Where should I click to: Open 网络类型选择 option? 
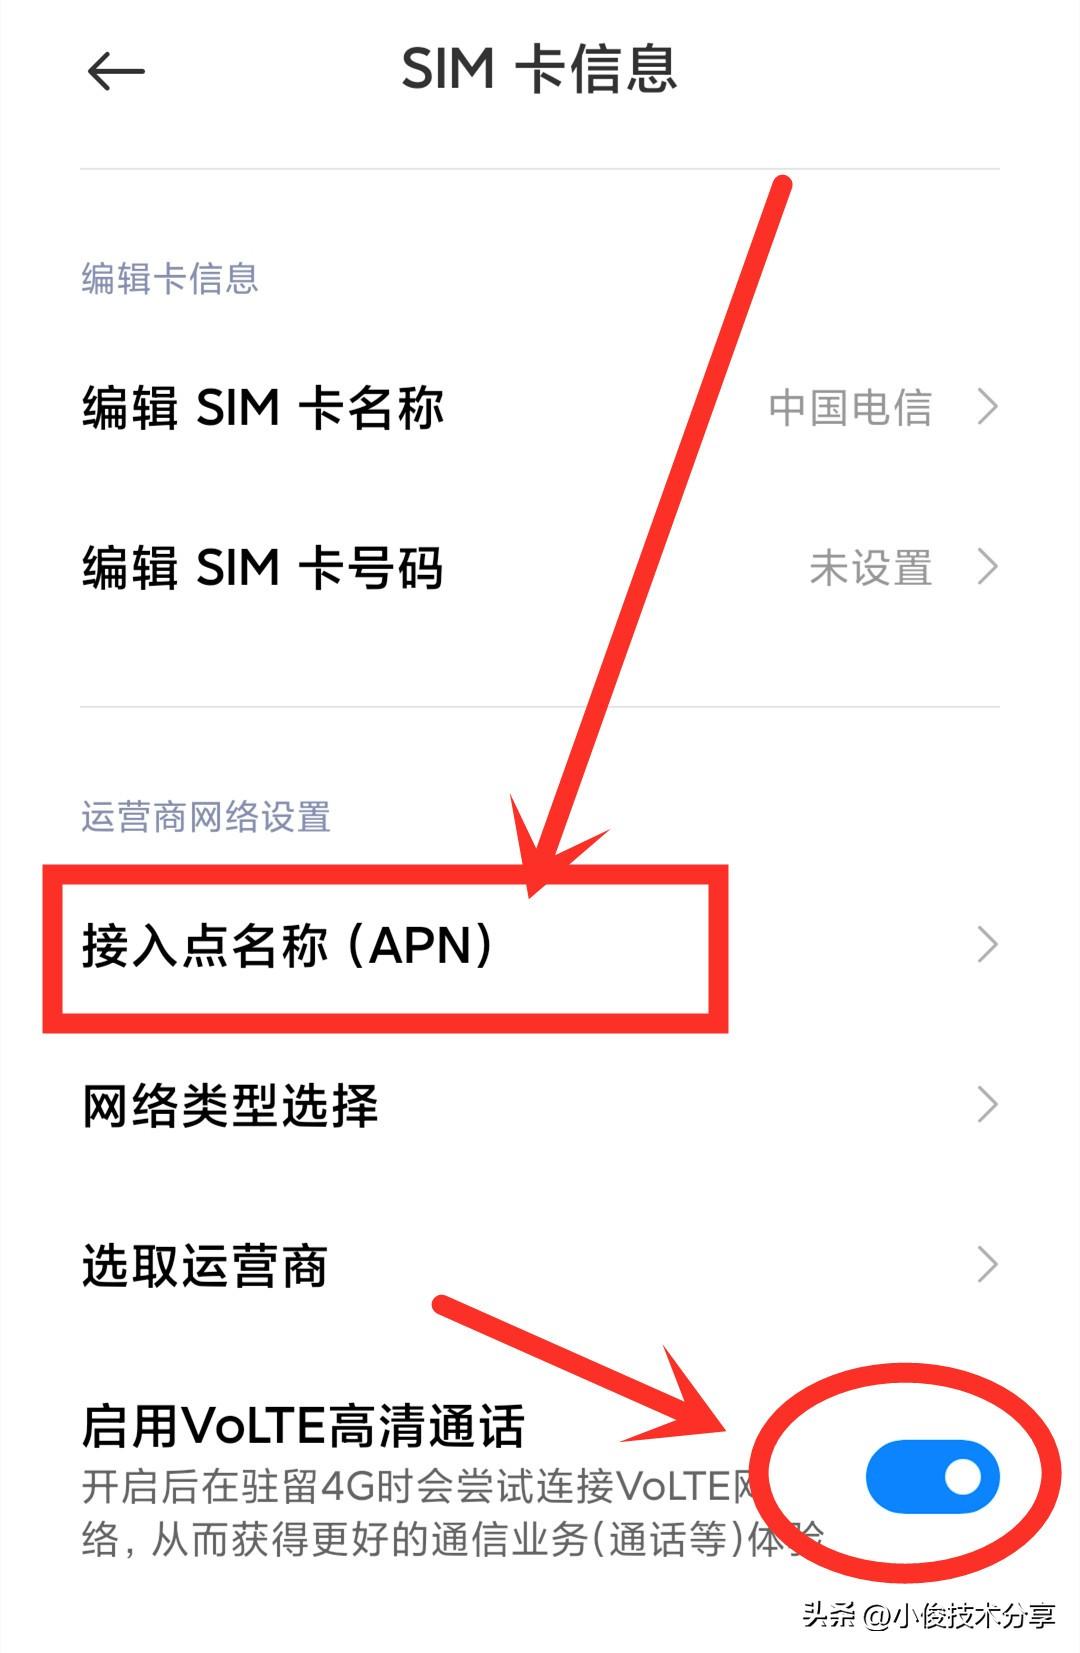pos(540,1105)
